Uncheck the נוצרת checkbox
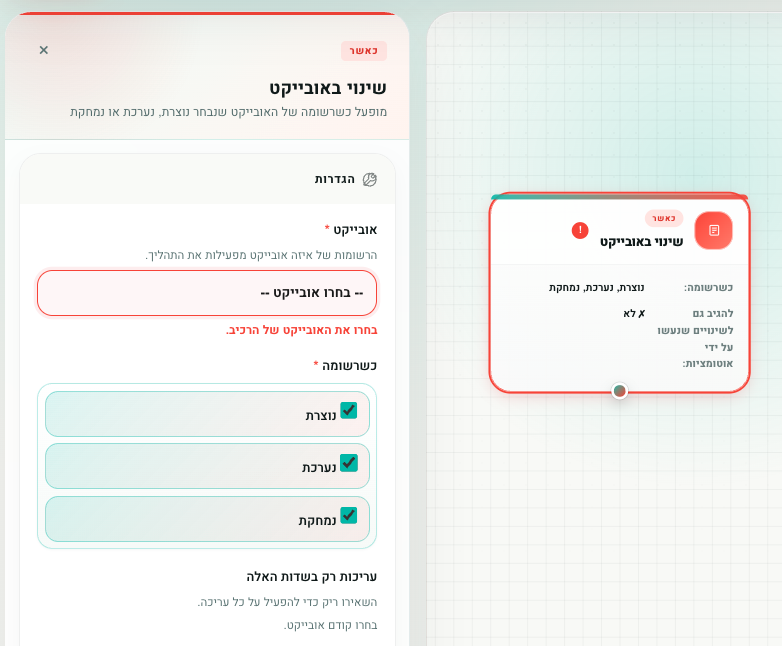This screenshot has height=646, width=782. [349, 411]
